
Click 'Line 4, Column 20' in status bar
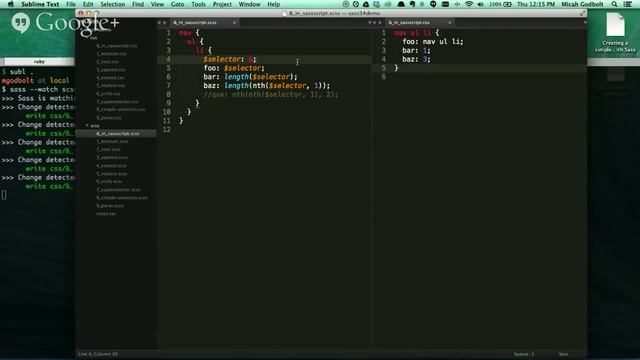click(98, 354)
